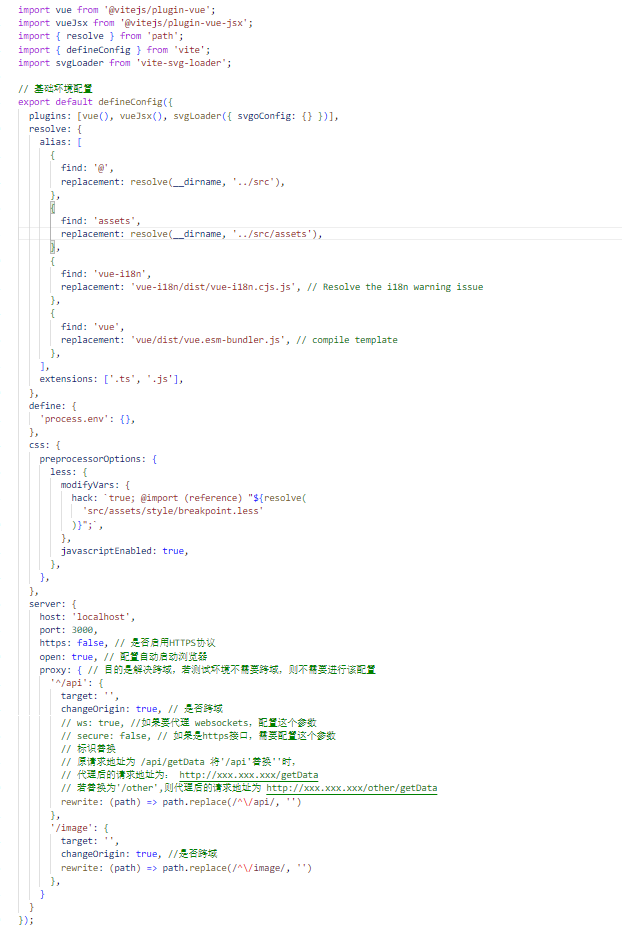This screenshot has height=945, width=622.
Task: Click the '/image' proxy key
Action: pos(71,827)
